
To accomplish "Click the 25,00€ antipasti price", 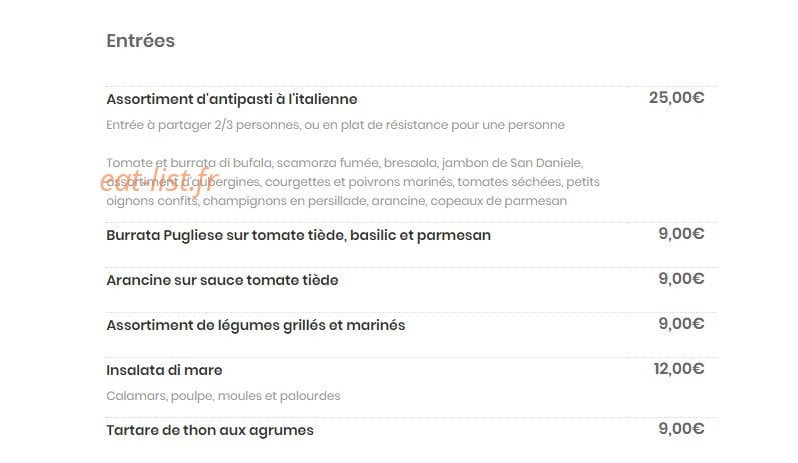I will tap(676, 98).
